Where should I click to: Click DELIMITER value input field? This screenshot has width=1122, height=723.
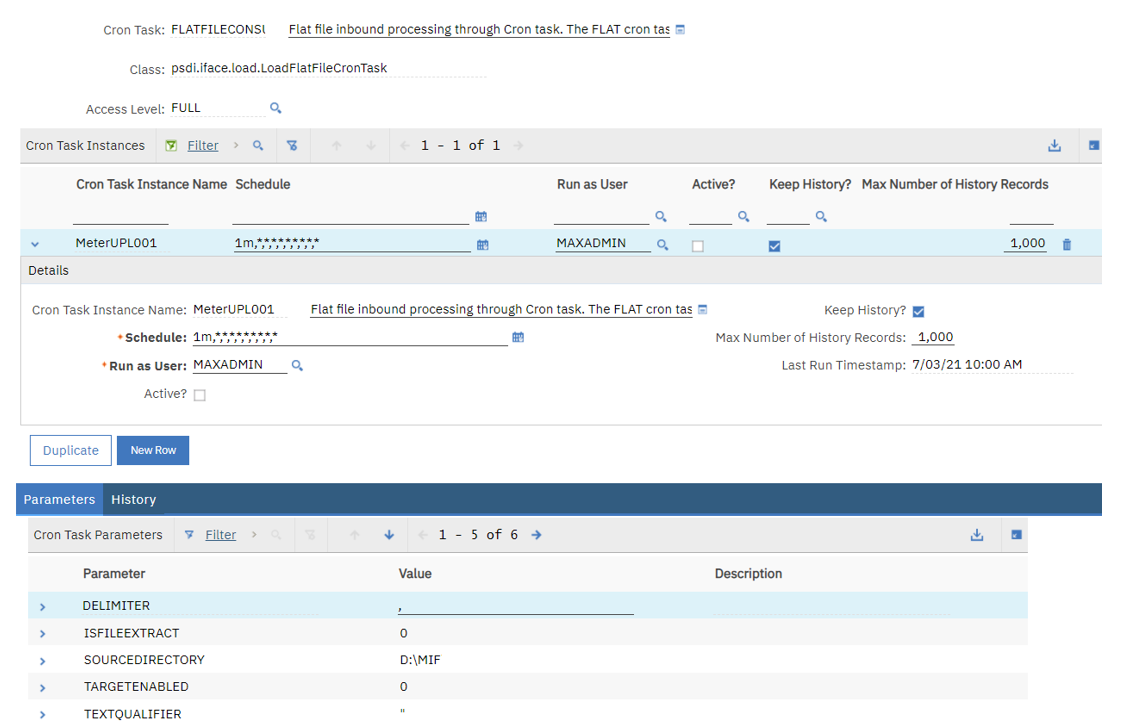pyautogui.click(x=516, y=606)
